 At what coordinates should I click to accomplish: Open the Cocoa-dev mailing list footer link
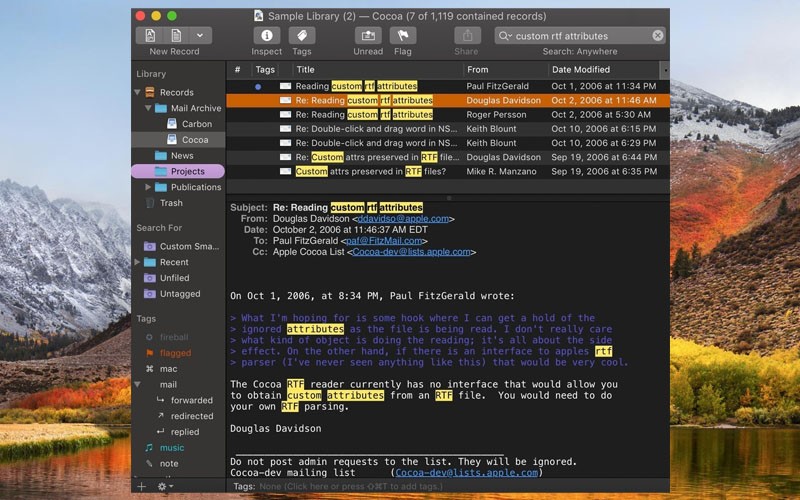click(466, 473)
